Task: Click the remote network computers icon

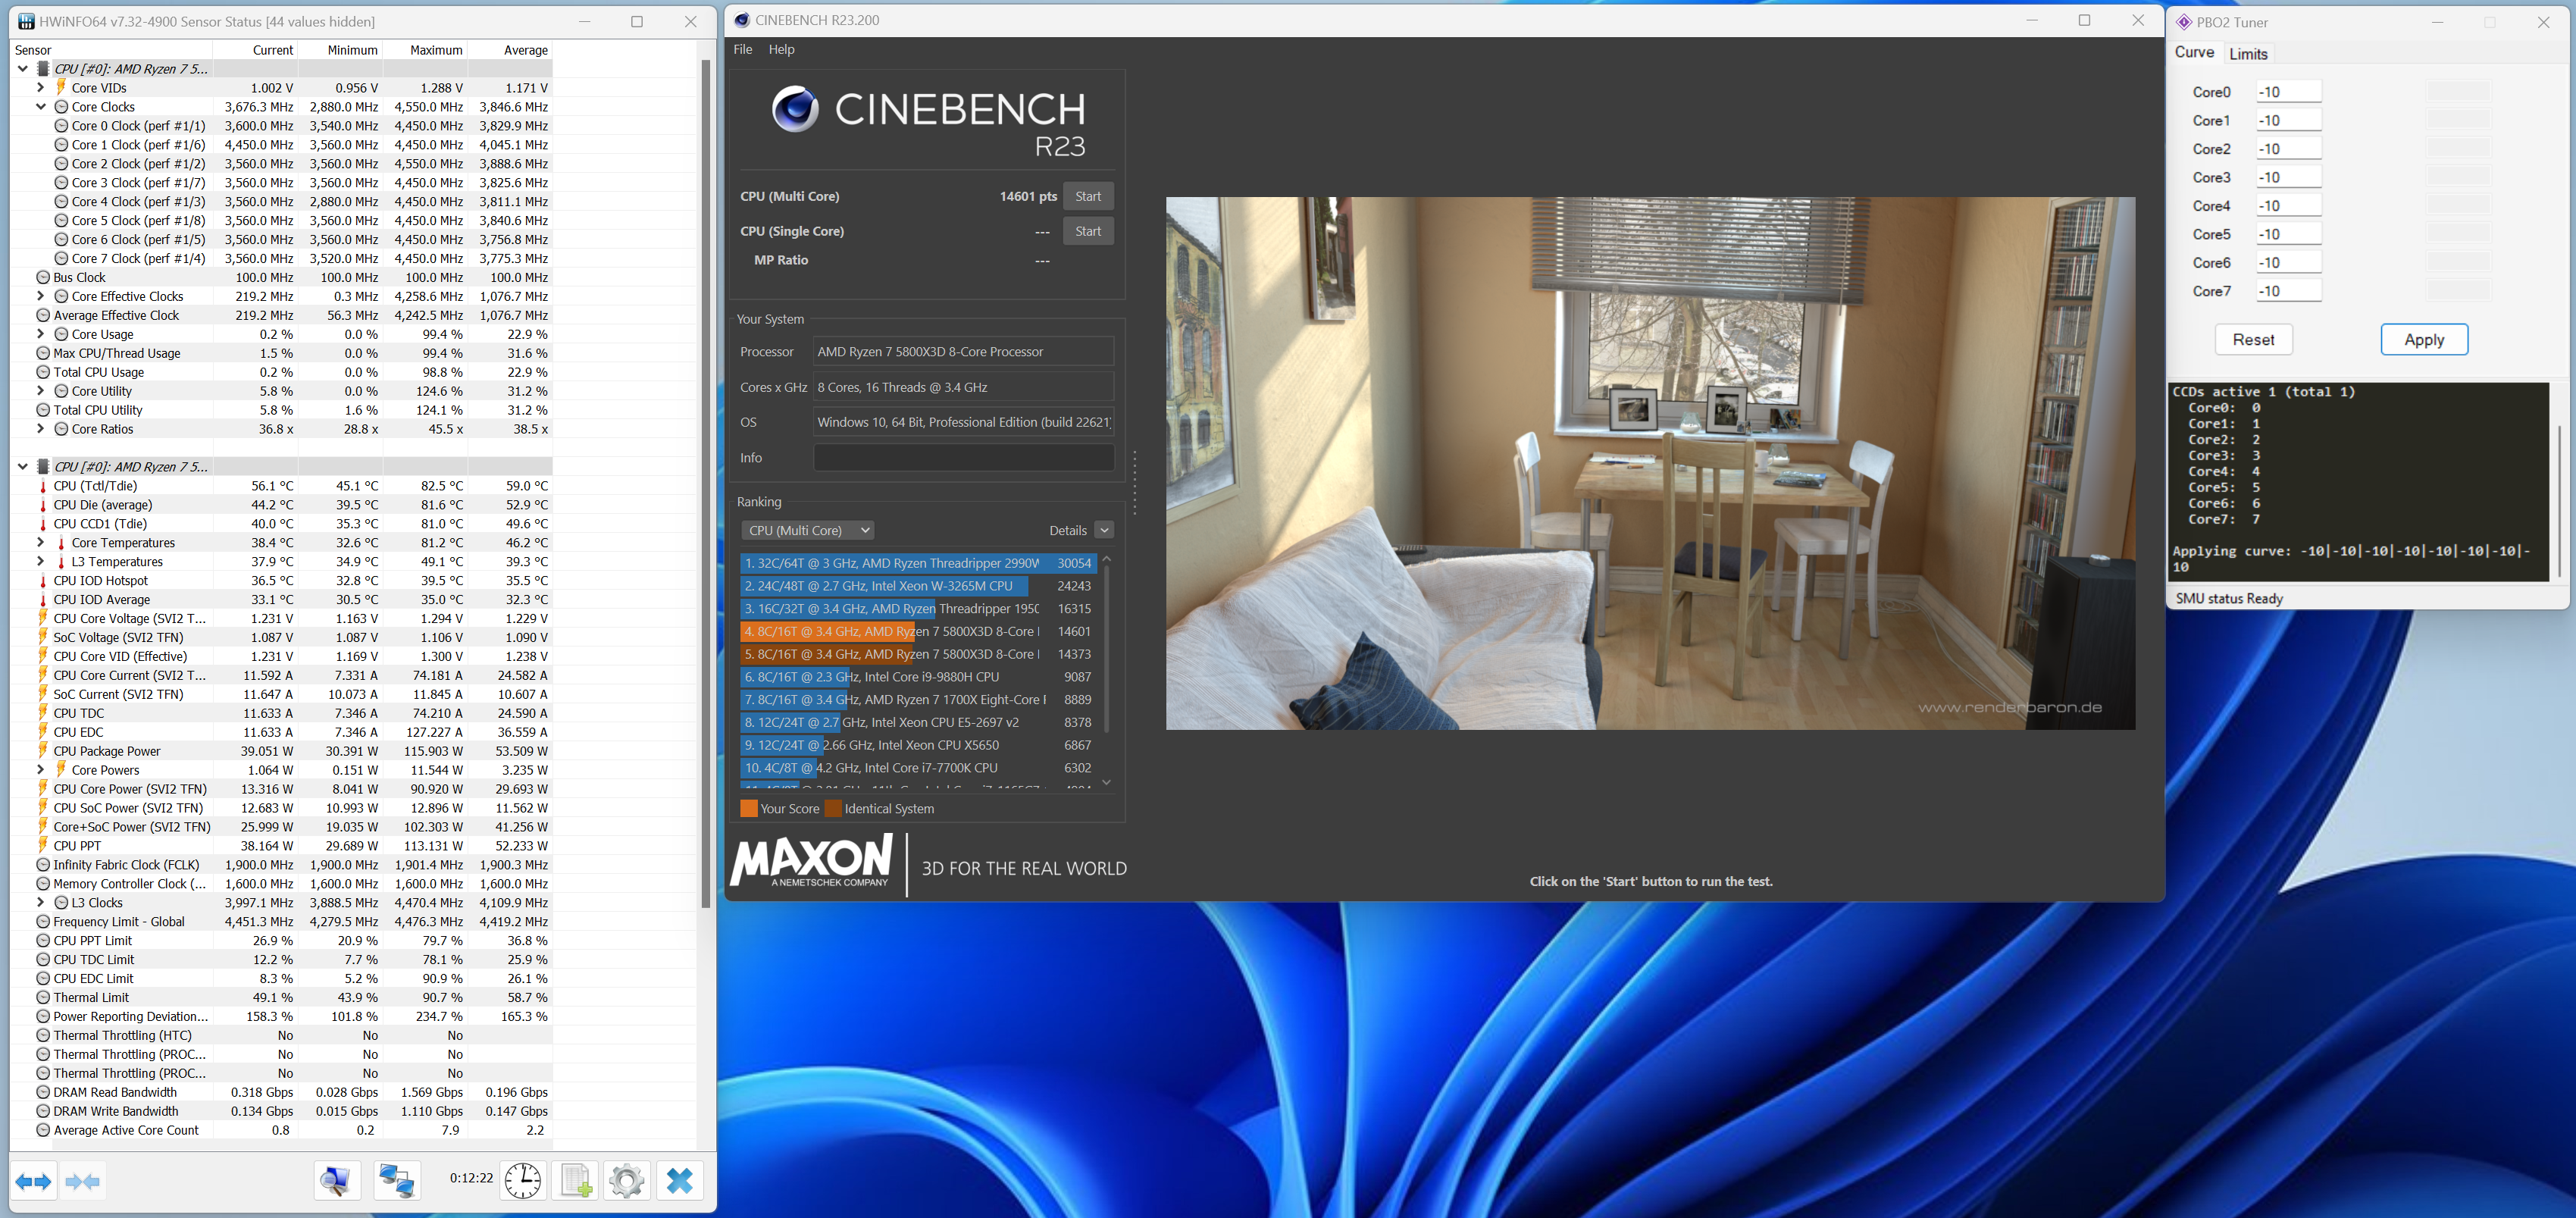Action: 396,1181
